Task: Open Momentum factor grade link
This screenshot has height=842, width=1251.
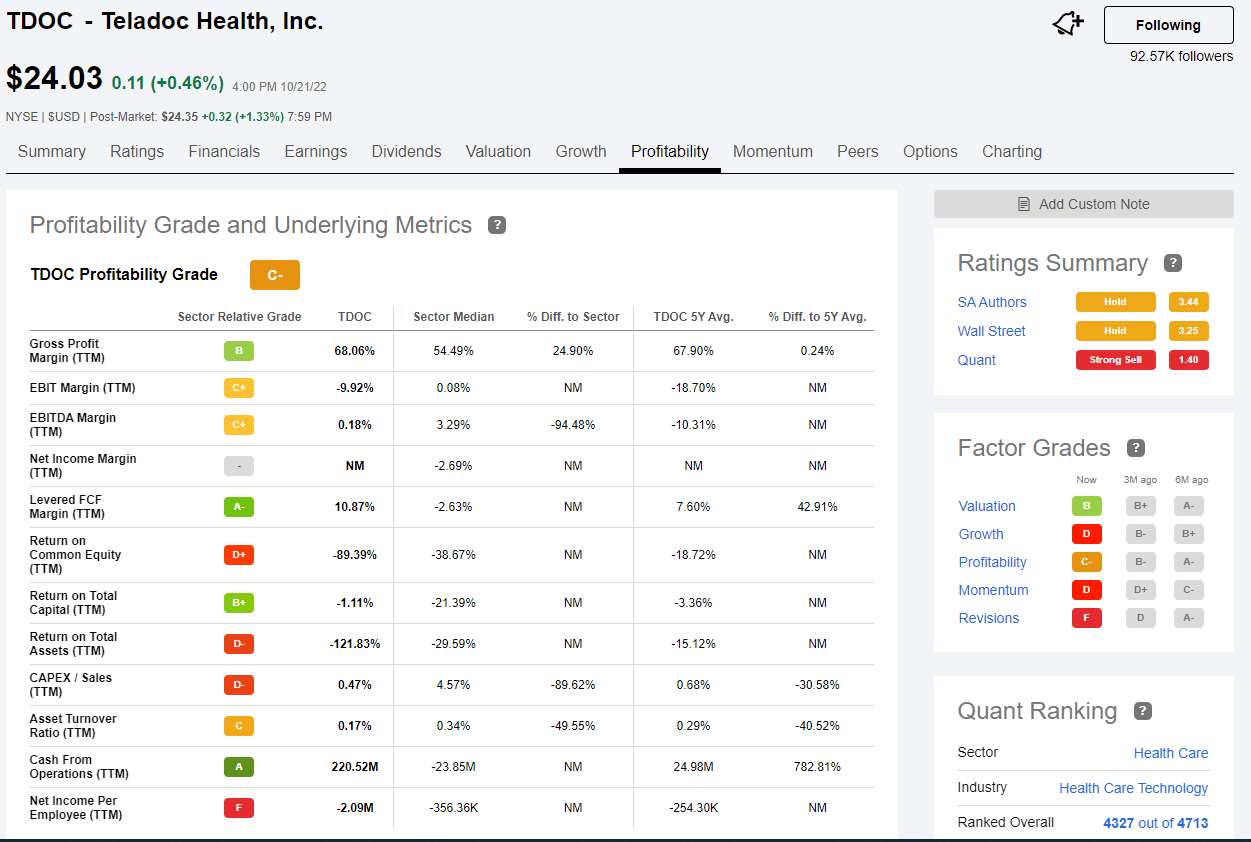Action: [994, 590]
